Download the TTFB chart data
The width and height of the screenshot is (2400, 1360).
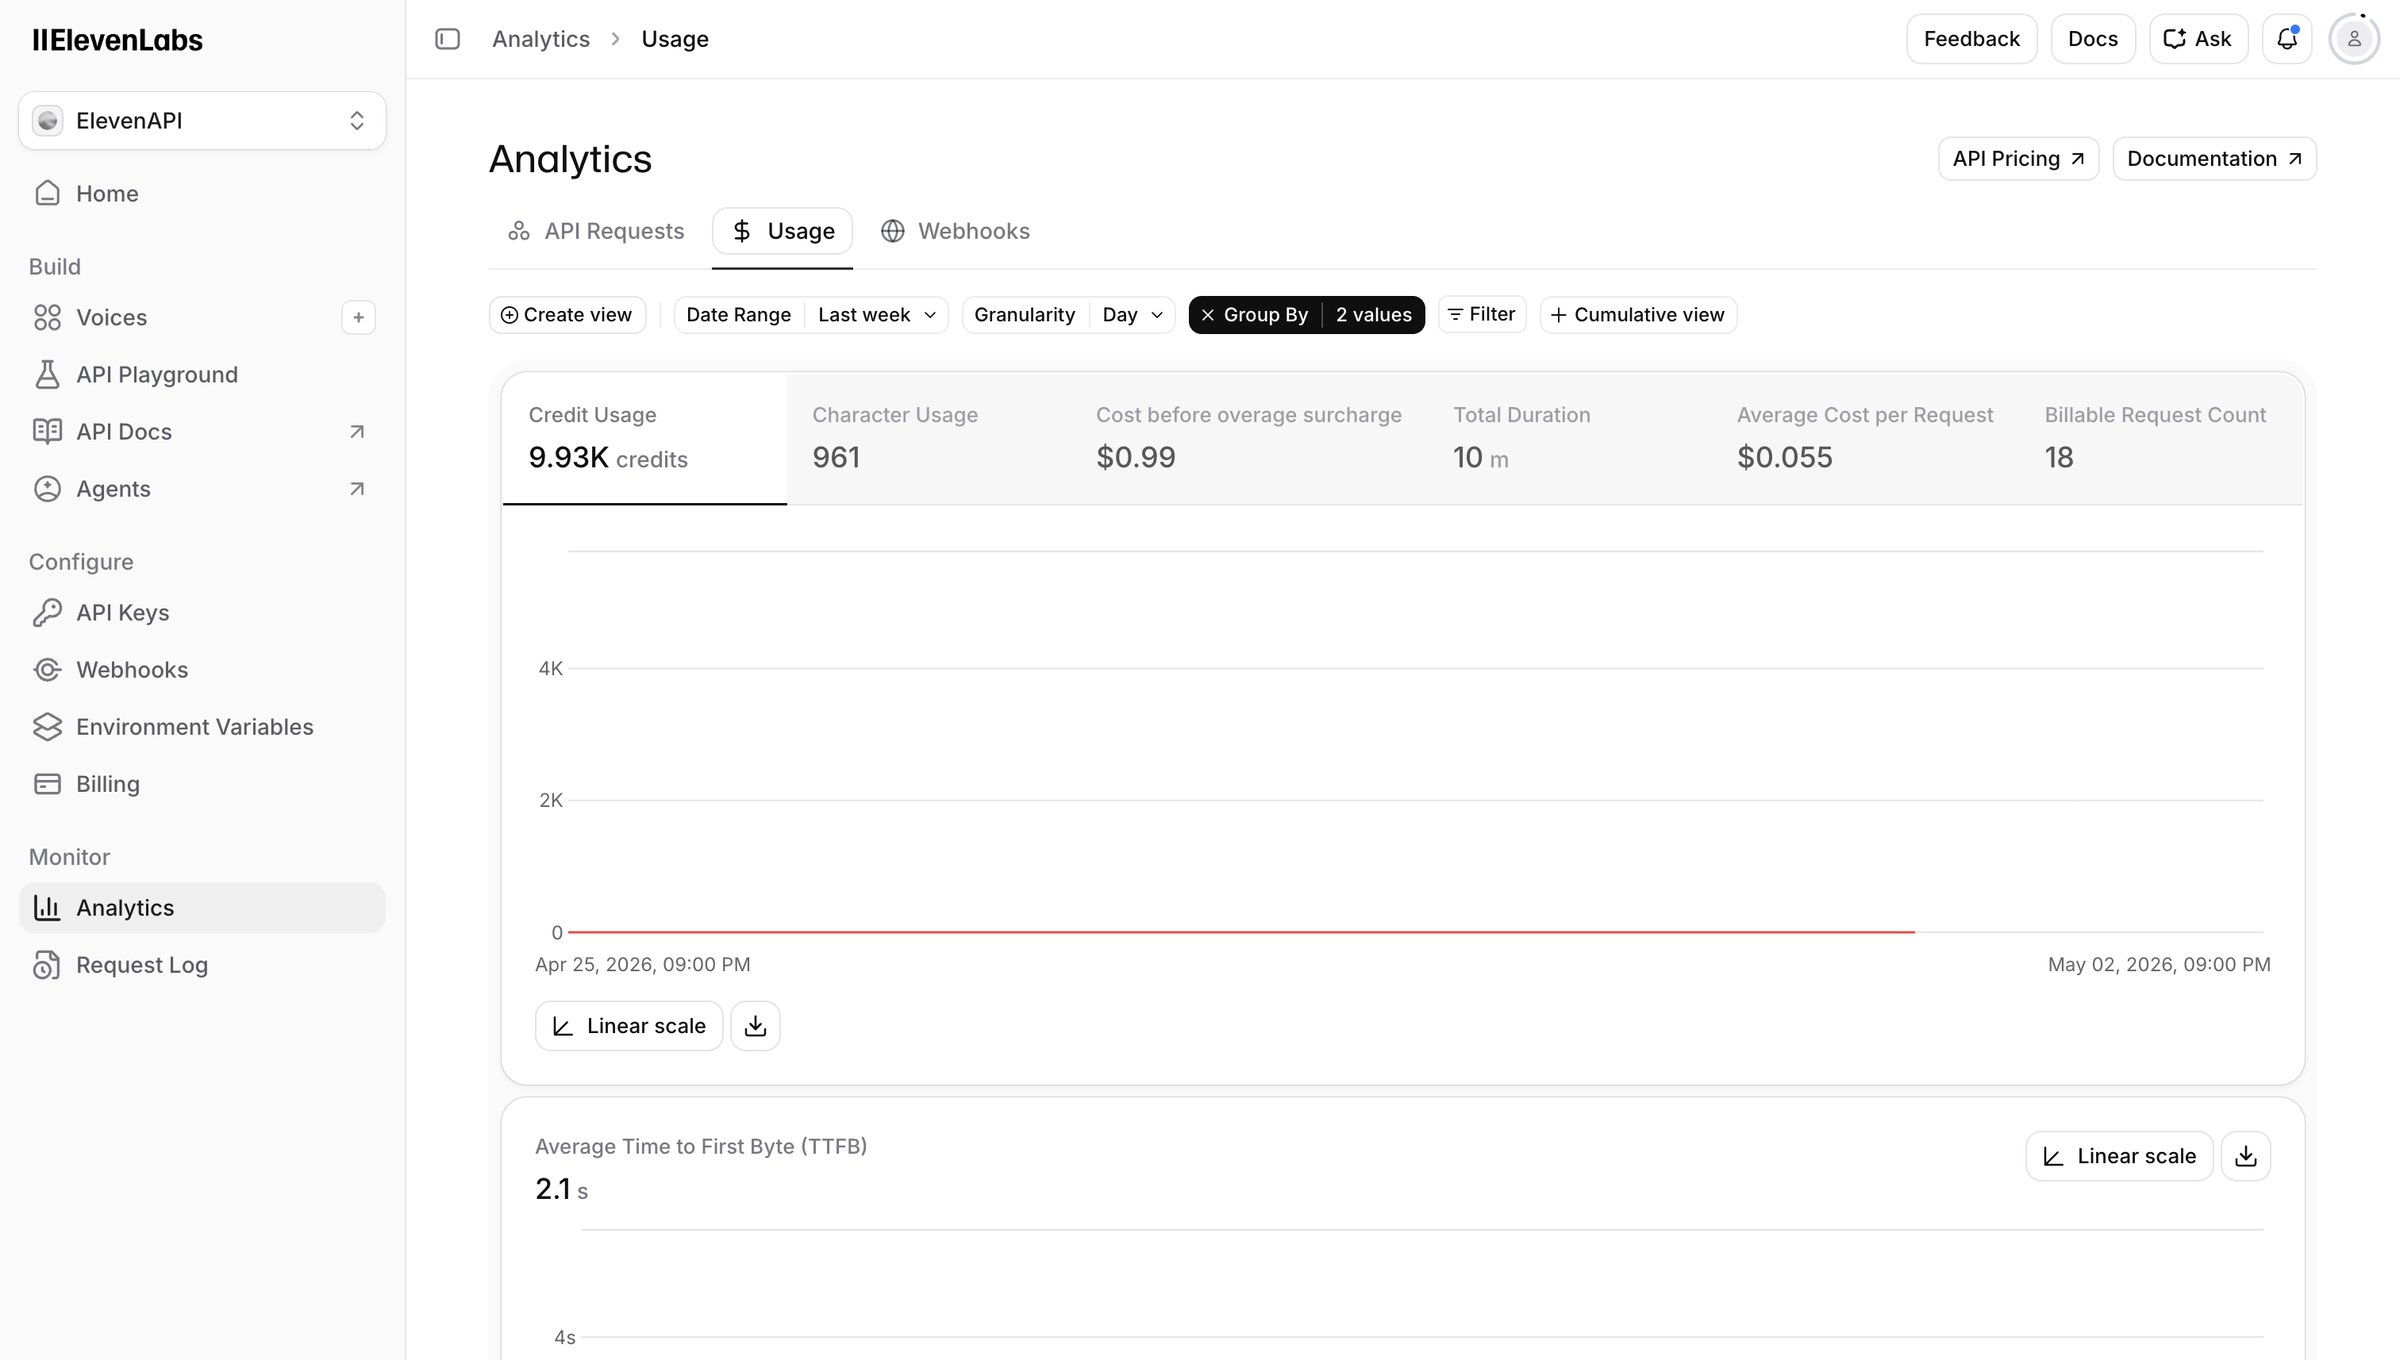pyautogui.click(x=2246, y=1156)
